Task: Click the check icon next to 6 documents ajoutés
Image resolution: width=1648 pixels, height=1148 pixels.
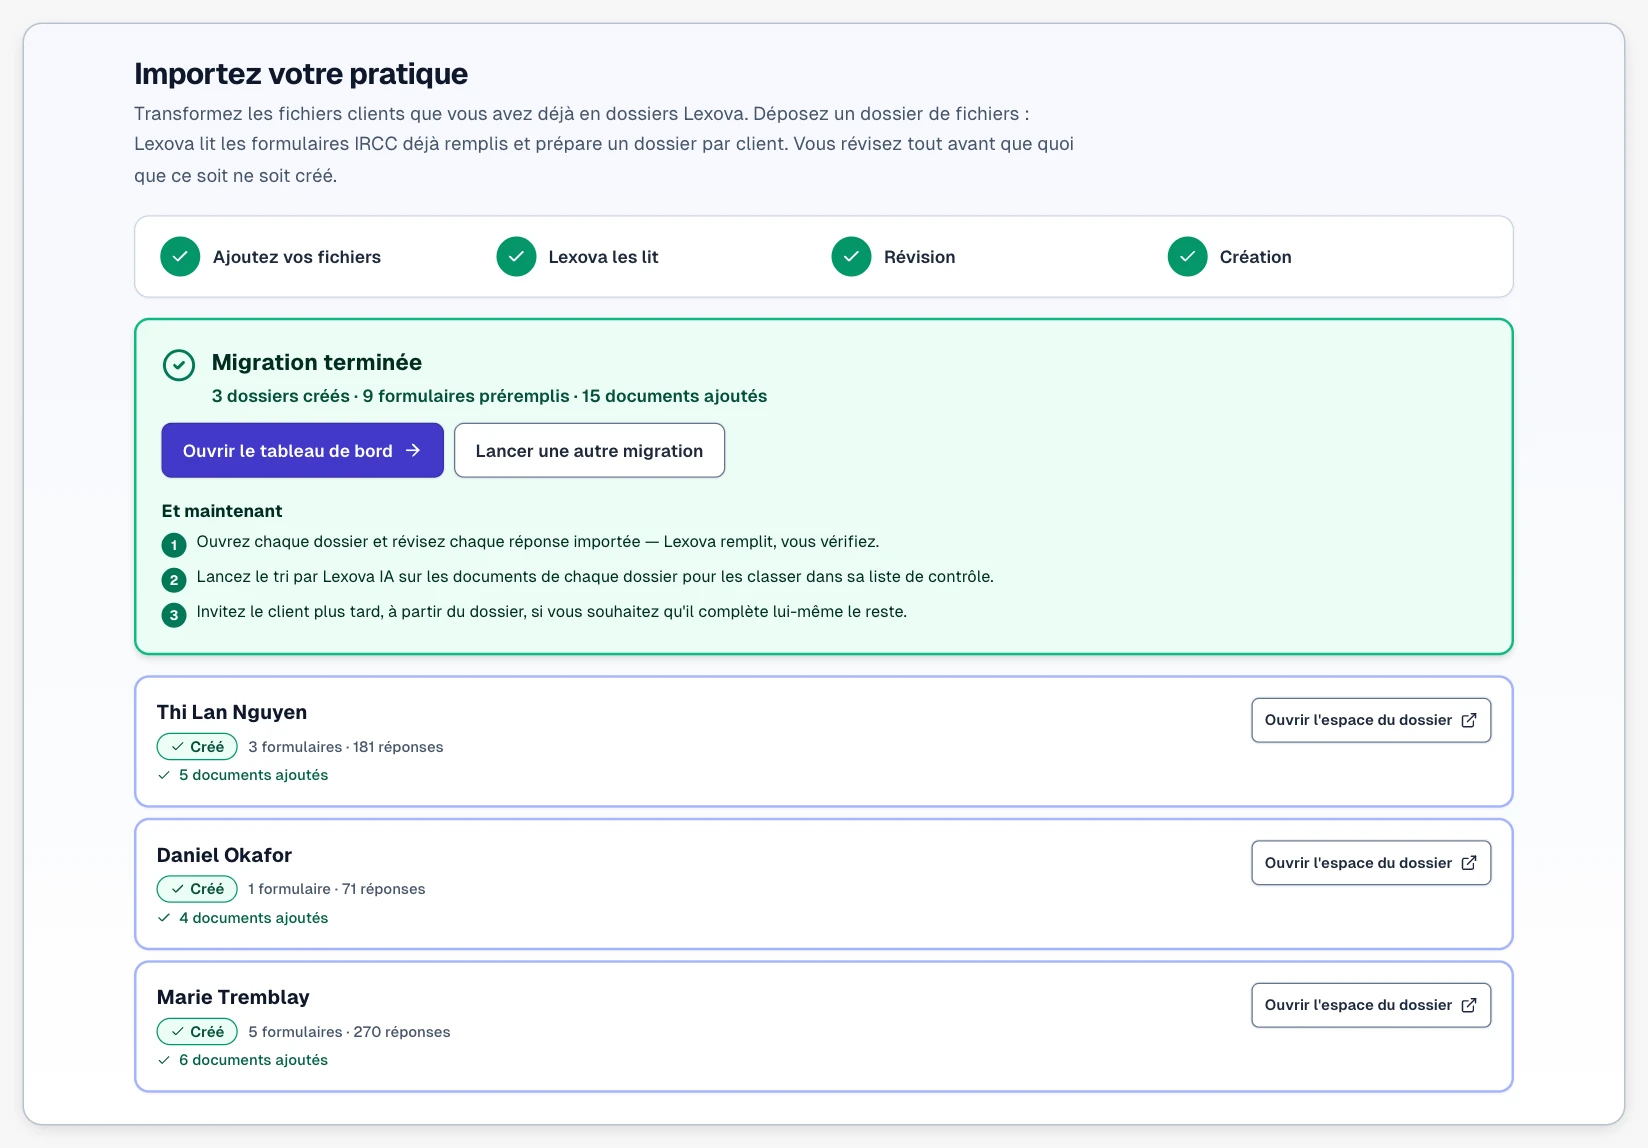Action: [x=164, y=1060]
